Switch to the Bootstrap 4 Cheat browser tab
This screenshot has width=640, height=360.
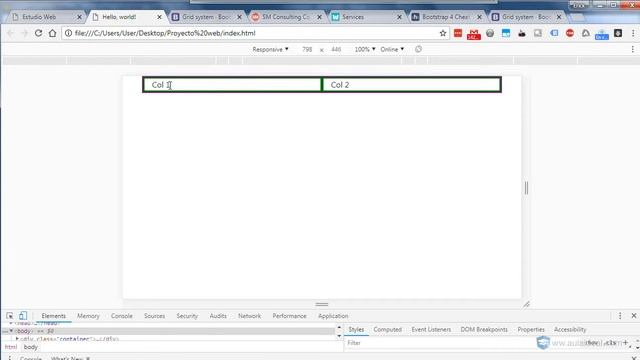pos(446,17)
